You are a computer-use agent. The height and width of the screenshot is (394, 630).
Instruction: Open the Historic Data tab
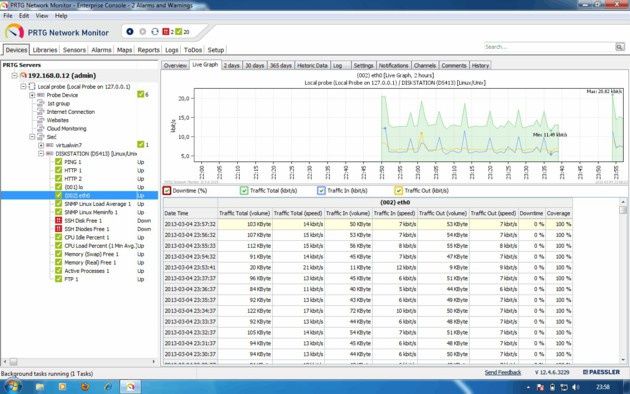(x=312, y=65)
